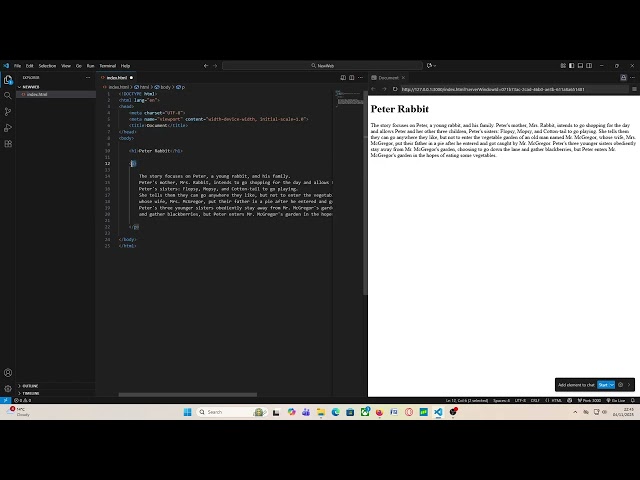The width and height of the screenshot is (640, 480).
Task: Reload the preview browser page
Action: 395,89
